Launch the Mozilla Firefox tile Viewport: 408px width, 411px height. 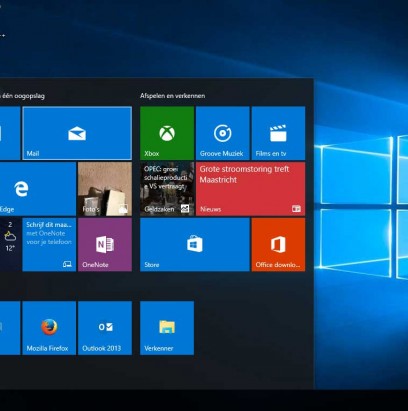click(x=49, y=328)
